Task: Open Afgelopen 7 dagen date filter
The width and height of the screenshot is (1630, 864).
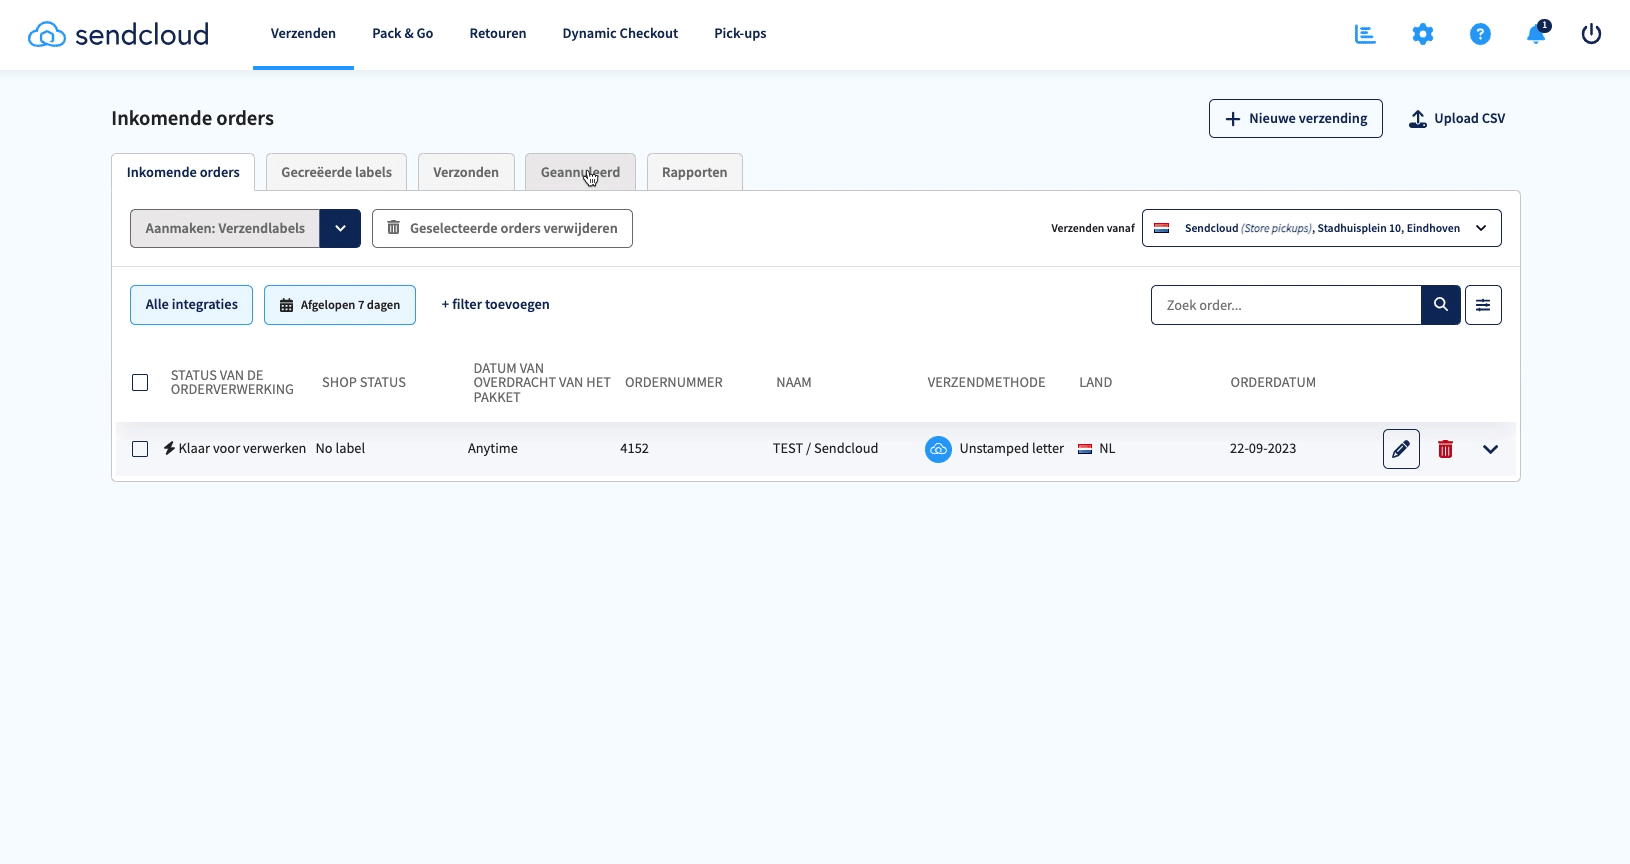Action: click(x=340, y=305)
